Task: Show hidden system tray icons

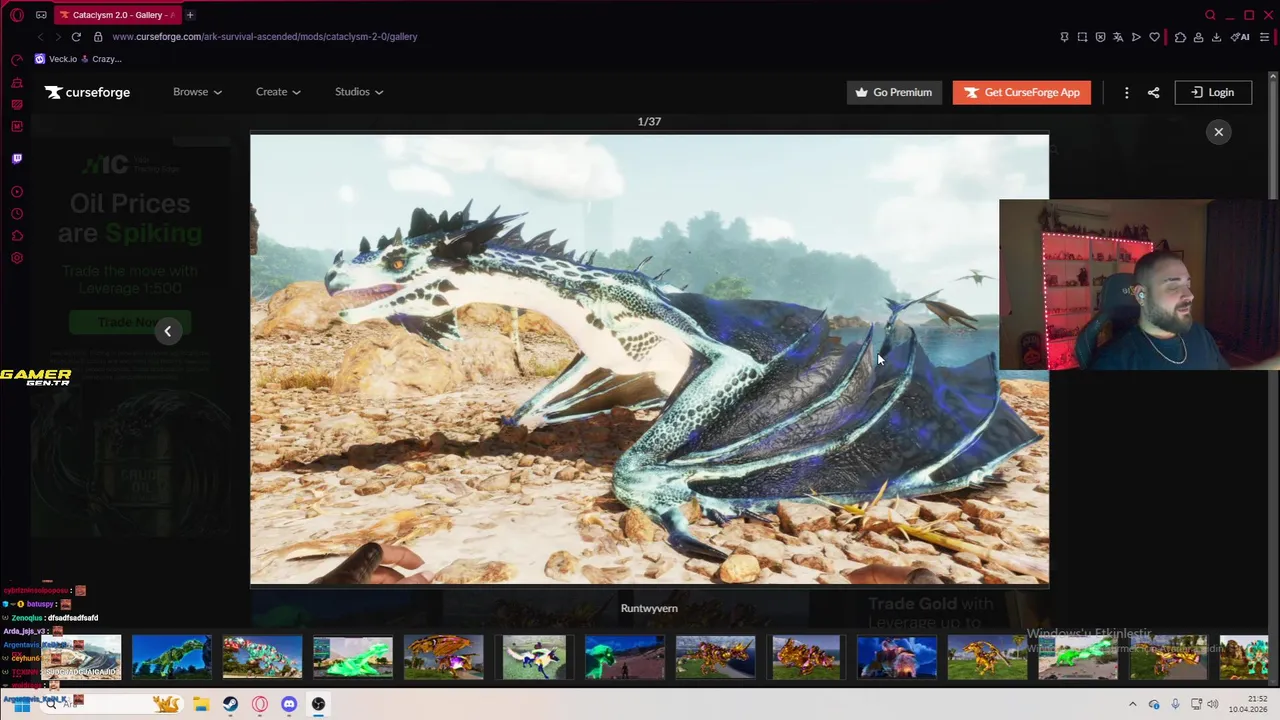Action: pos(1132,705)
